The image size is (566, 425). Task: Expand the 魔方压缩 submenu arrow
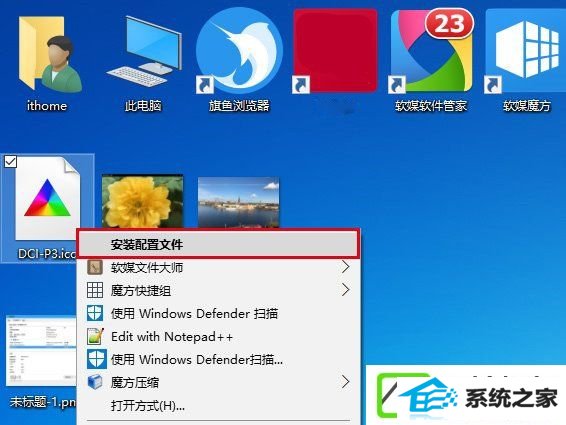[345, 381]
